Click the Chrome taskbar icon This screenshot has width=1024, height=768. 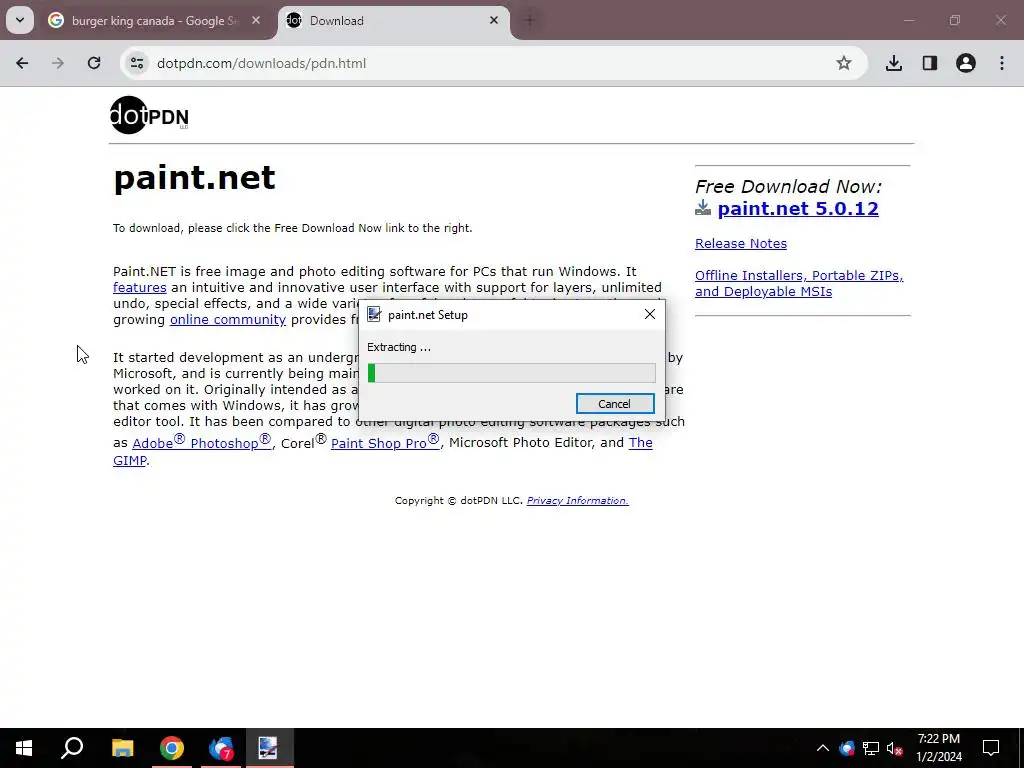coord(172,748)
